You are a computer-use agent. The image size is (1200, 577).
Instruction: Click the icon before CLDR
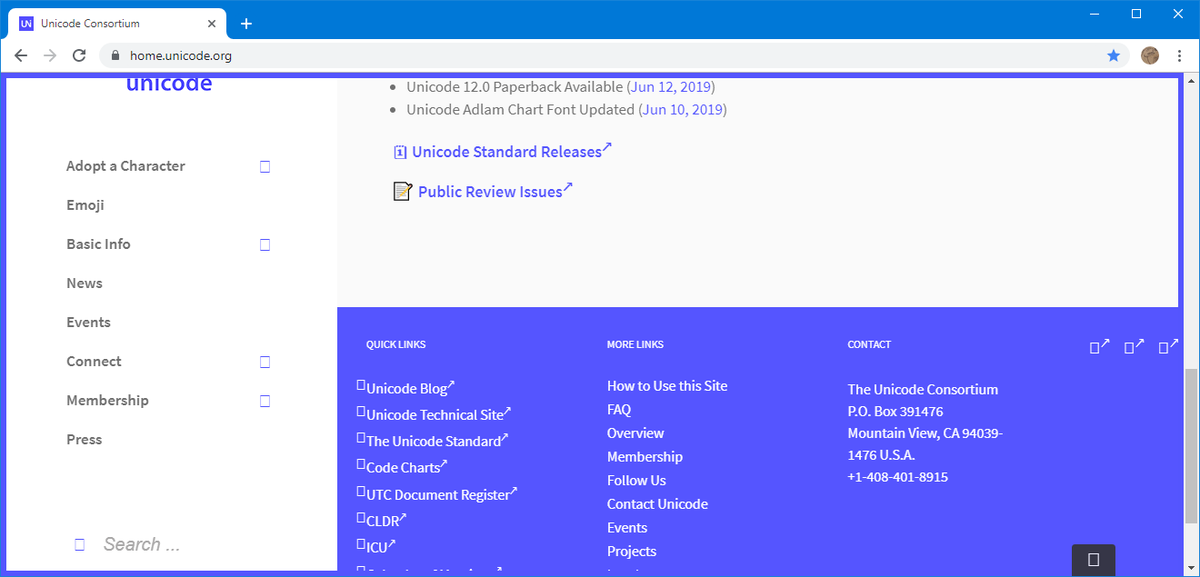tap(361, 518)
